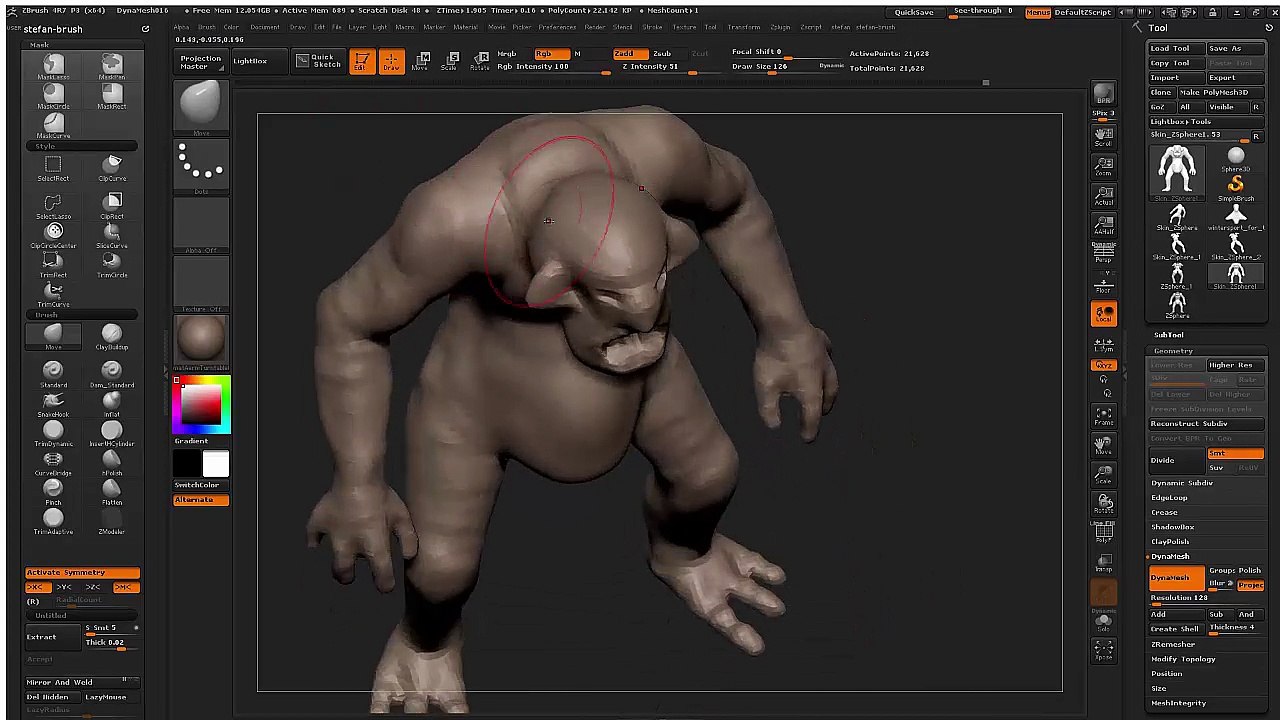Pick the TrimDynamic brush

tap(54, 433)
